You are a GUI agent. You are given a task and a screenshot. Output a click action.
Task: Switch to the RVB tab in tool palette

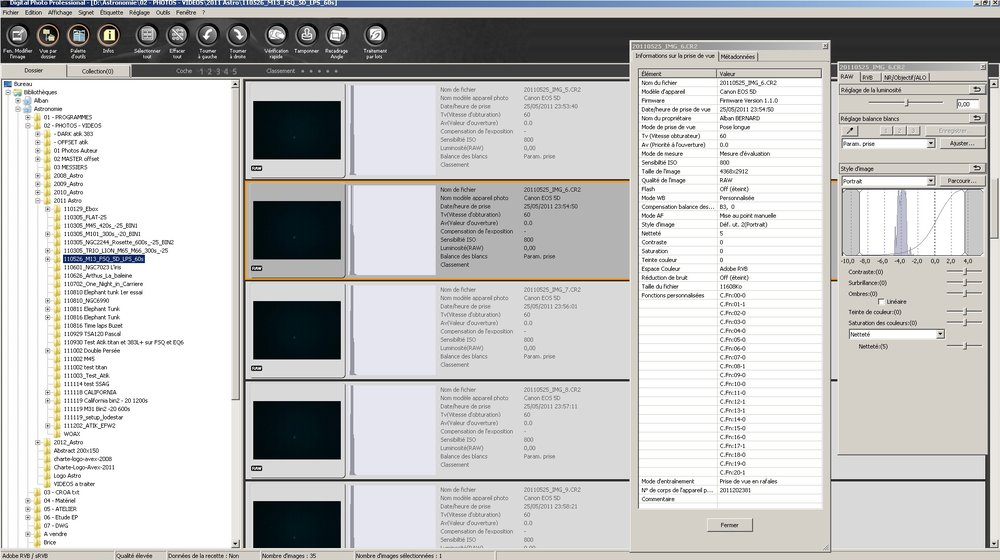point(867,77)
